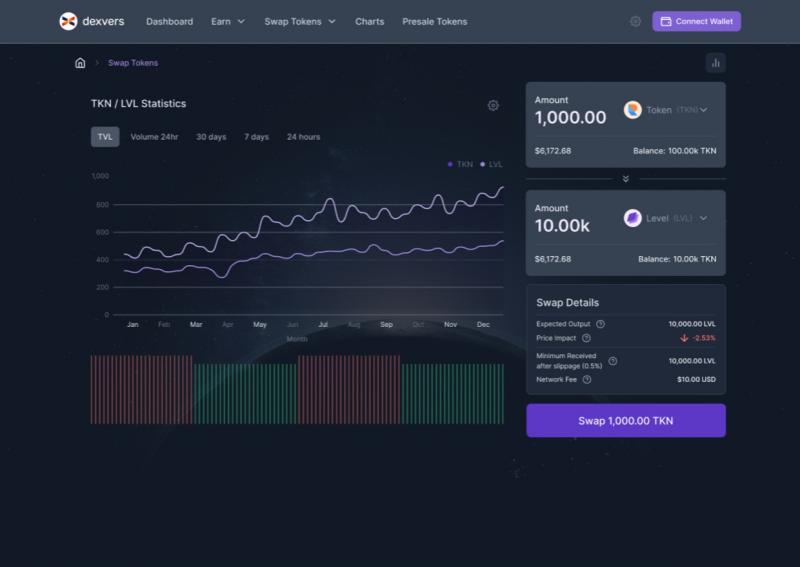800x567 pixels.
Task: Open chart statistics settings gear
Action: coord(493,105)
